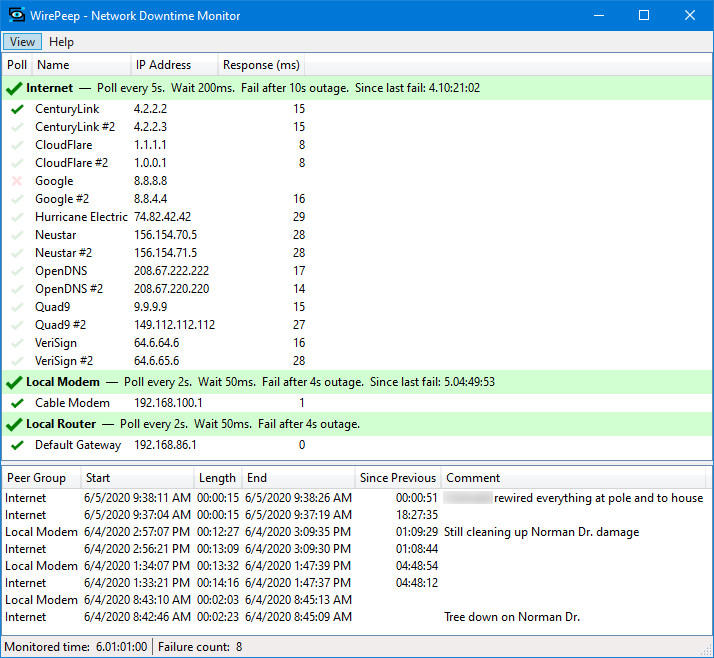The image size is (714, 658).
Task: Click the CloudFlare #2 poll checkmark
Action: coord(17,163)
